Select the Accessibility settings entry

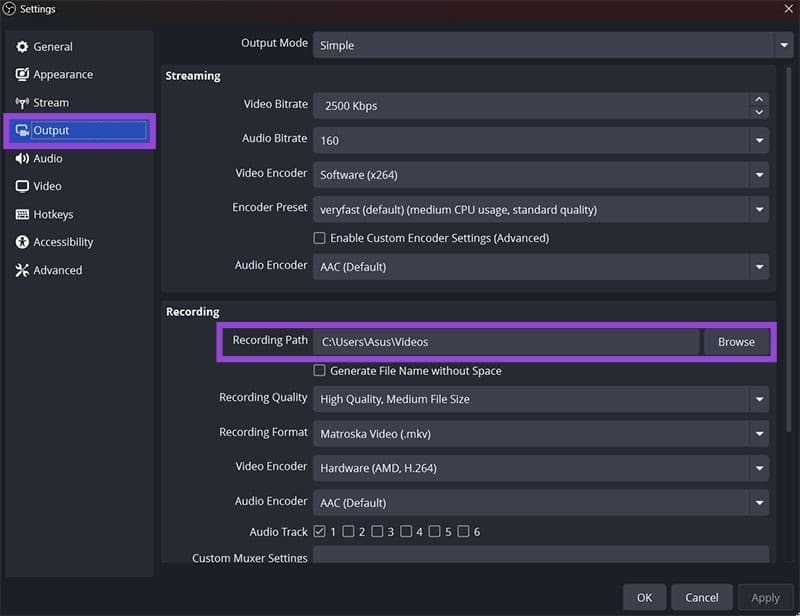coord(62,242)
